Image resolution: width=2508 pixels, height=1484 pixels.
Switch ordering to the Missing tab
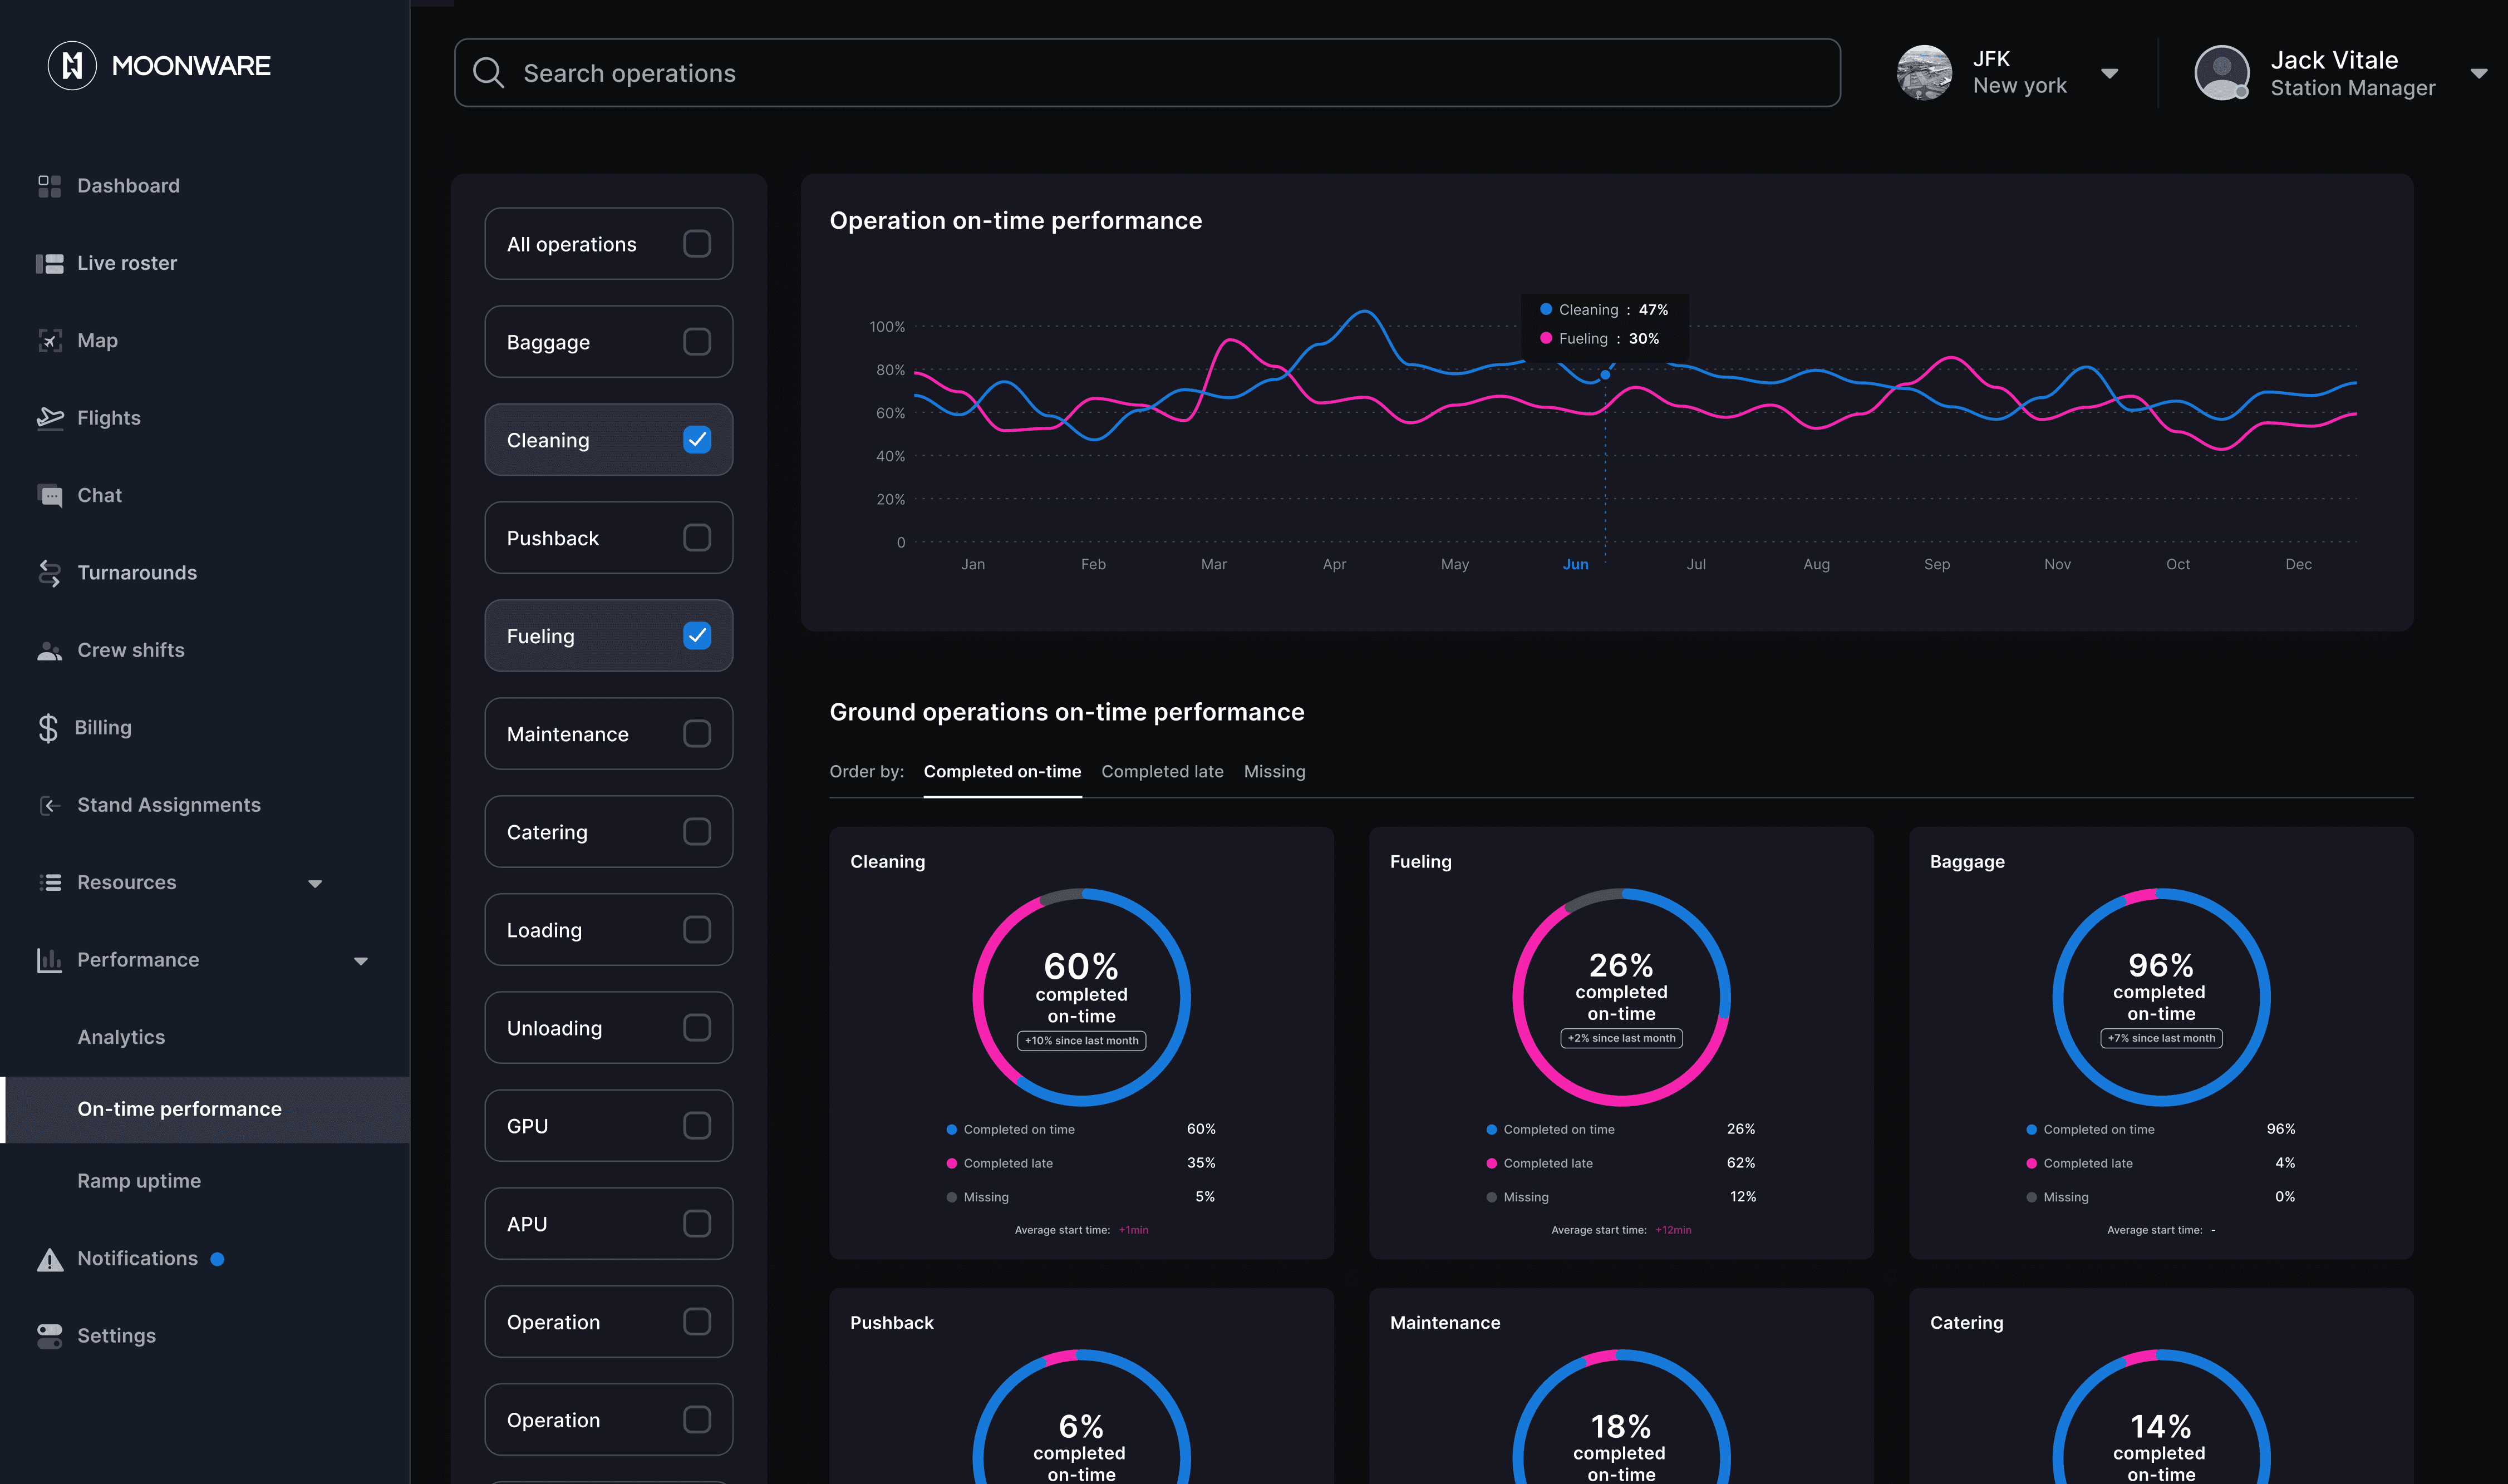pyautogui.click(x=1274, y=772)
